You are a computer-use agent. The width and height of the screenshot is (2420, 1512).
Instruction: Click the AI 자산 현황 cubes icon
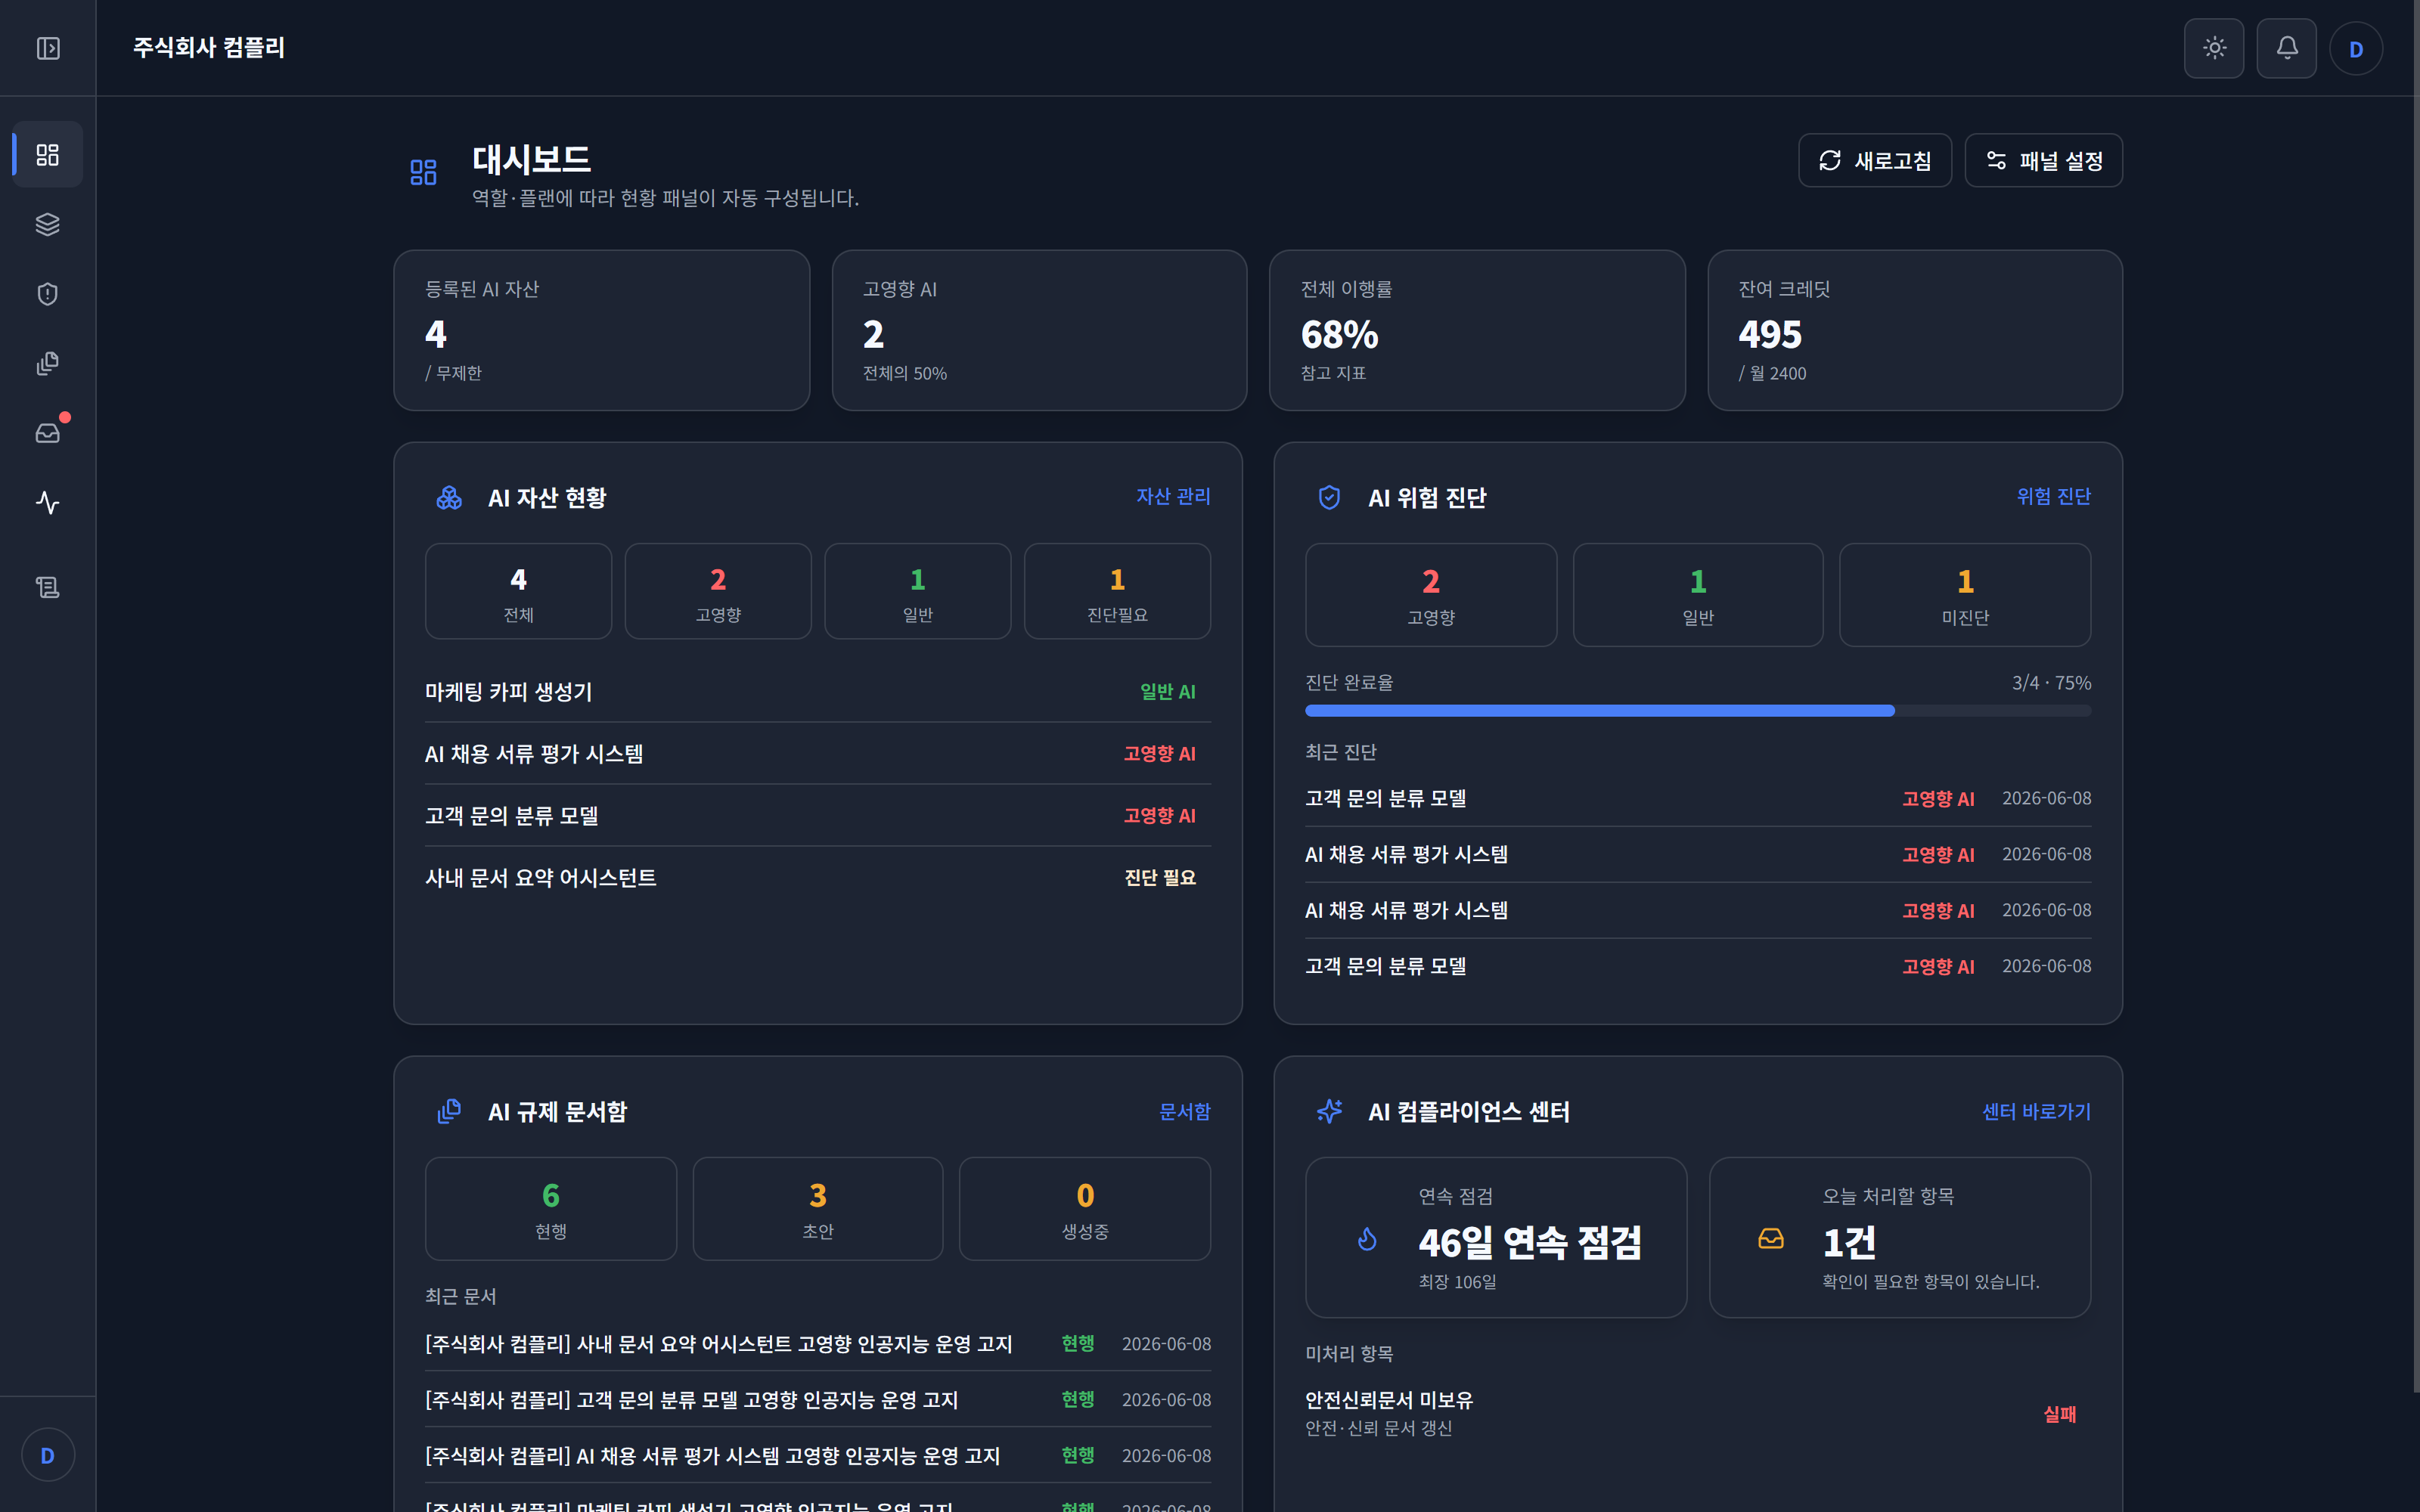point(449,497)
